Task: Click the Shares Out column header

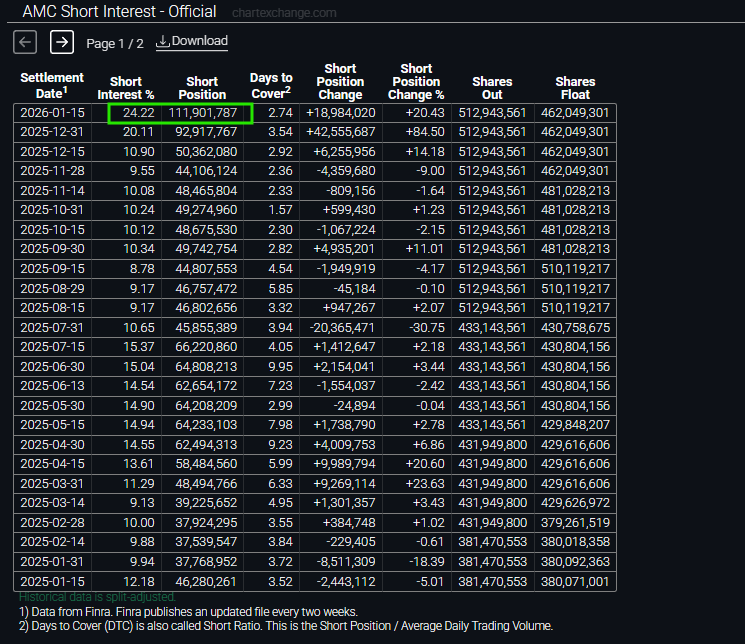Action: 492,88
